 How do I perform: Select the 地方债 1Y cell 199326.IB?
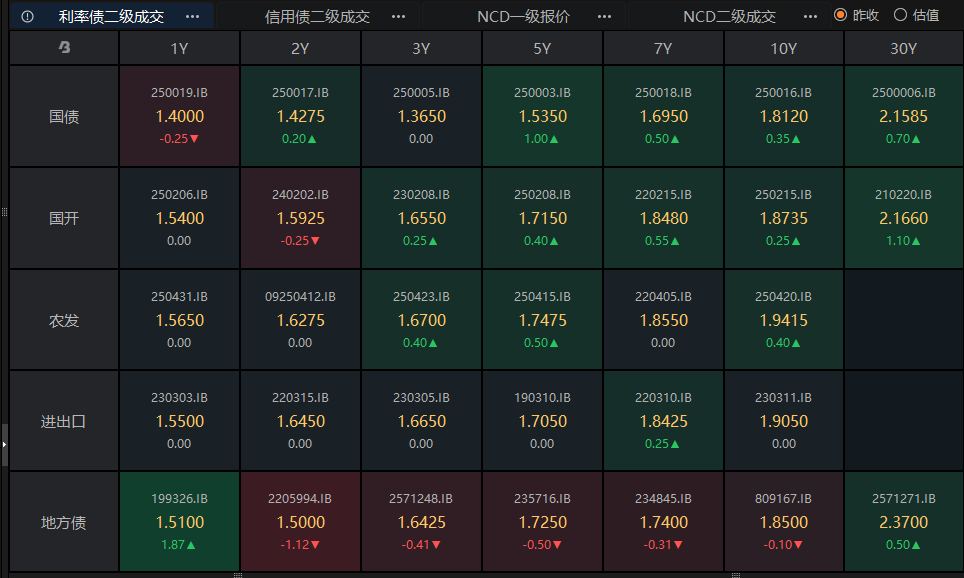pyautogui.click(x=179, y=521)
